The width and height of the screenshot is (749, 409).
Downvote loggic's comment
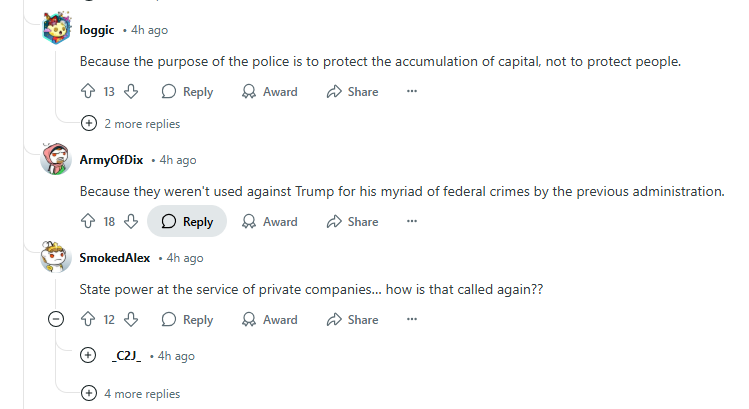click(x=132, y=92)
